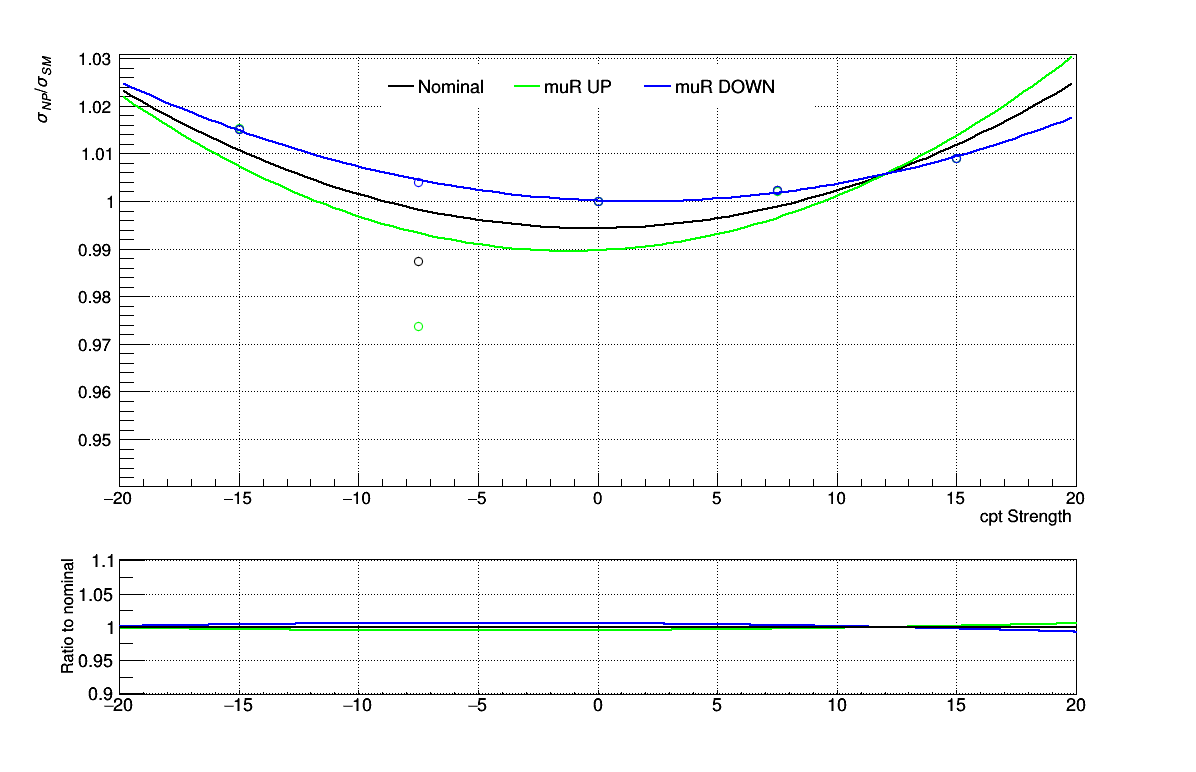Click the 0.96 tick label on upper y-axis
Screen dimensions: 1196x772
click(x=95, y=393)
